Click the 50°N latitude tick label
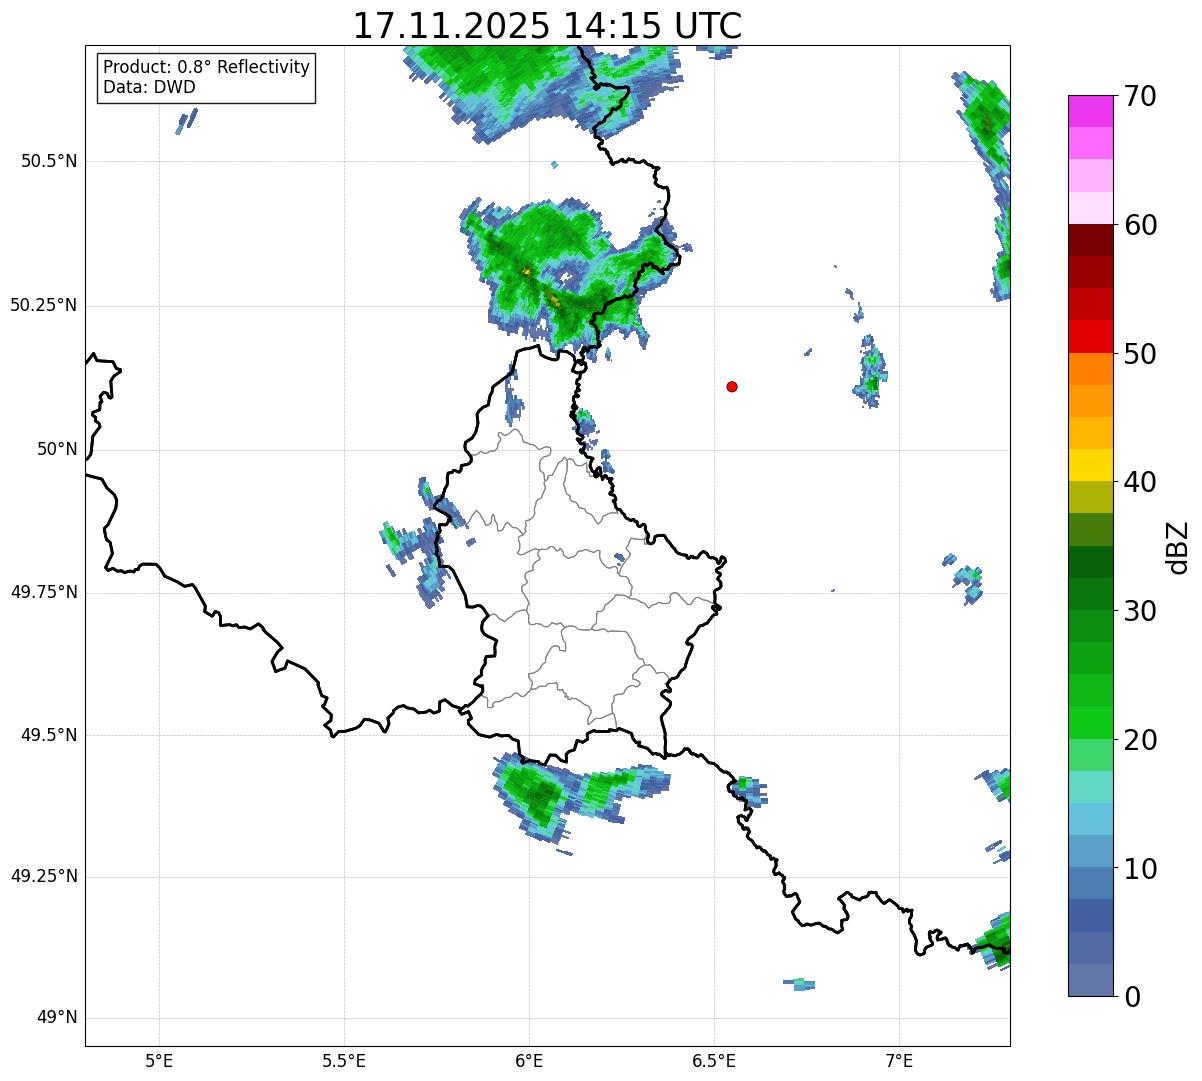 57,449
